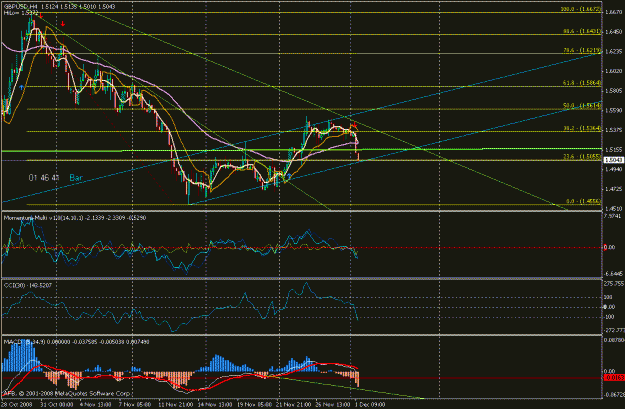Select the 100.0 Fibonacci level label
Screen dimensions: 625x409
tap(581, 9)
